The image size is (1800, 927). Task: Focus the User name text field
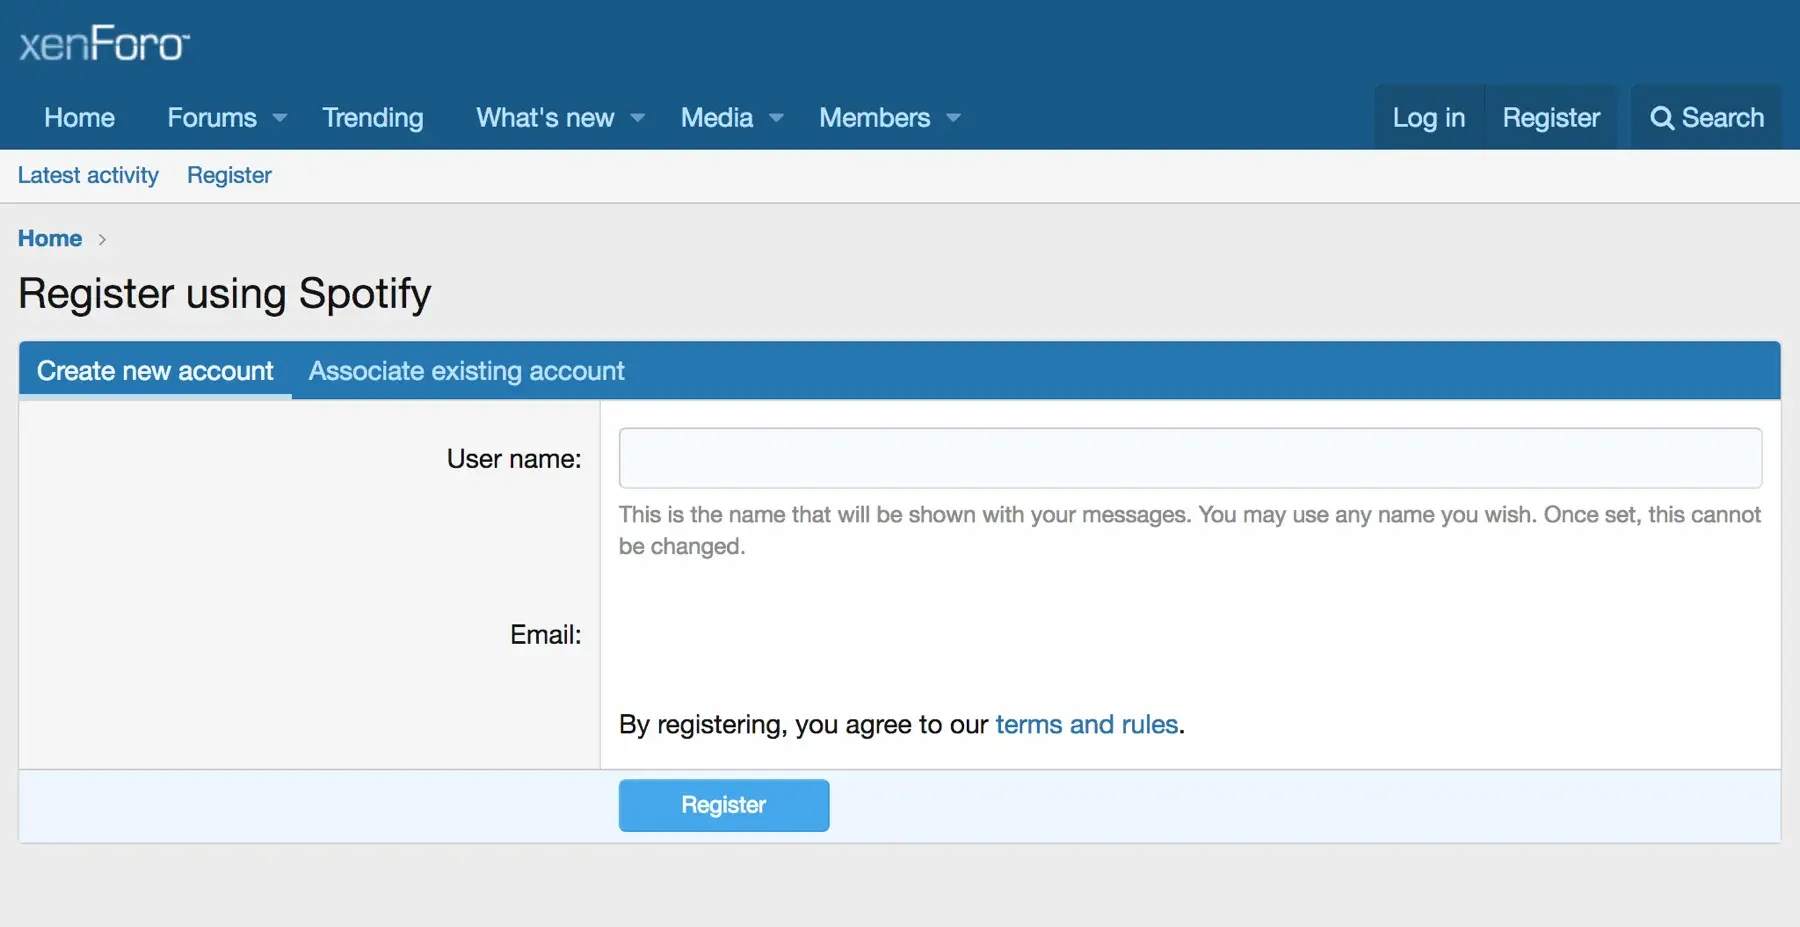(x=1190, y=458)
